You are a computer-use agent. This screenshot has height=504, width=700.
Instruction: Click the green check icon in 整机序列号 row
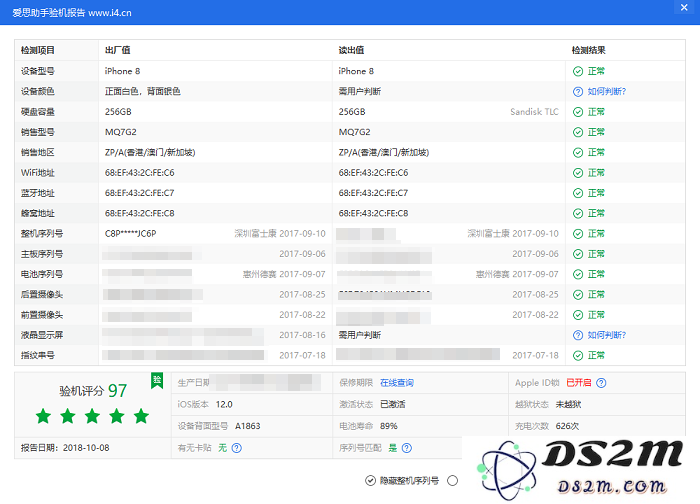578,234
